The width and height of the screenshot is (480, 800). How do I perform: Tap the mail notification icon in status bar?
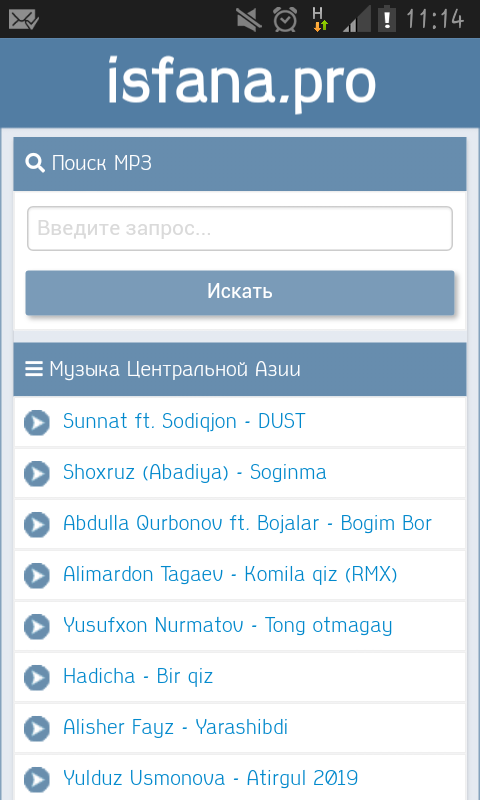tap(23, 19)
